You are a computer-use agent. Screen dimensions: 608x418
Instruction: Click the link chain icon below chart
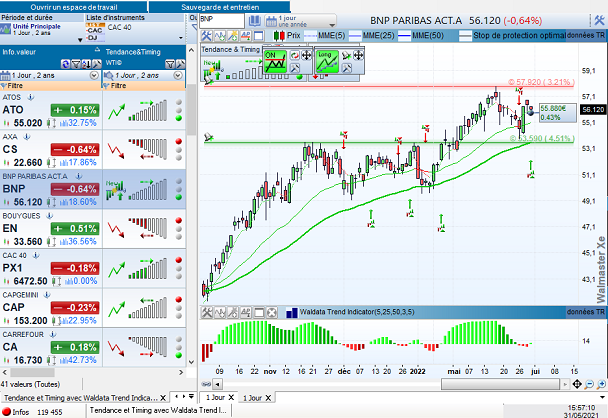206,384
